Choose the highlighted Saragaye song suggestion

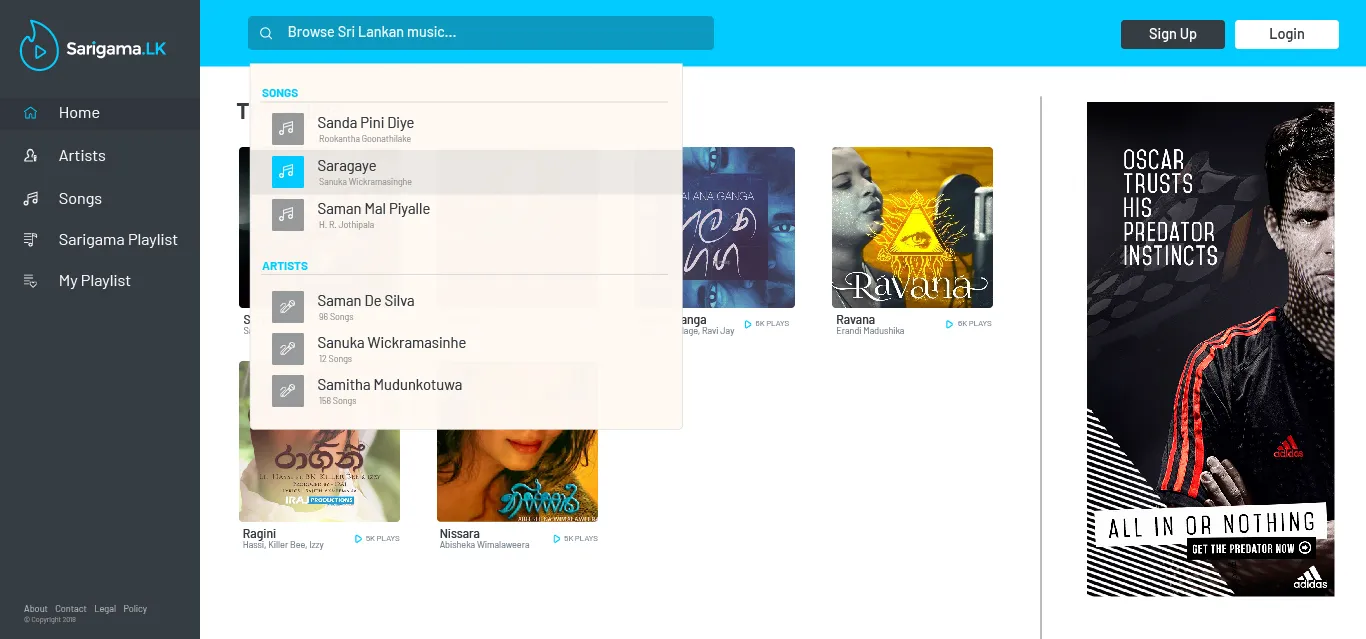click(x=466, y=172)
